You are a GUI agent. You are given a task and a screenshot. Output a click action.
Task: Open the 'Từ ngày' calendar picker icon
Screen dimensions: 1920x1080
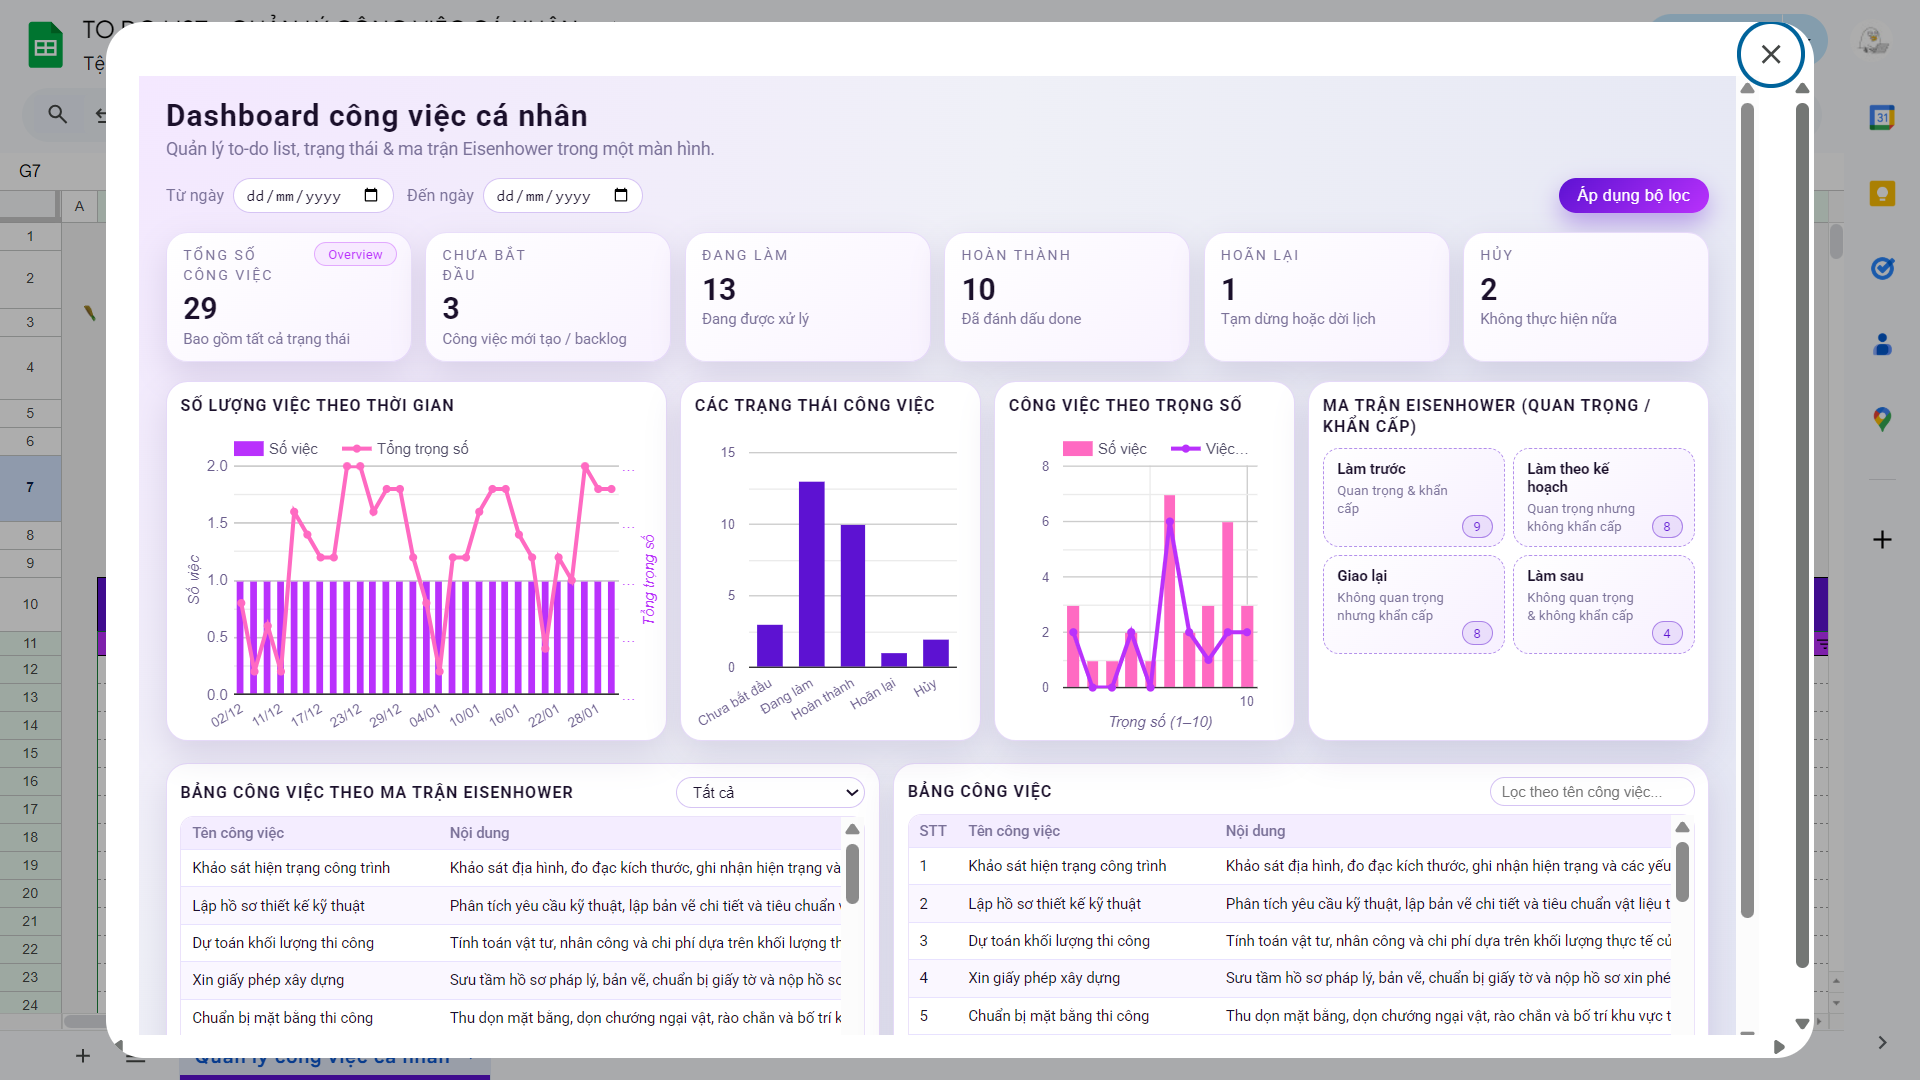pyautogui.click(x=371, y=196)
